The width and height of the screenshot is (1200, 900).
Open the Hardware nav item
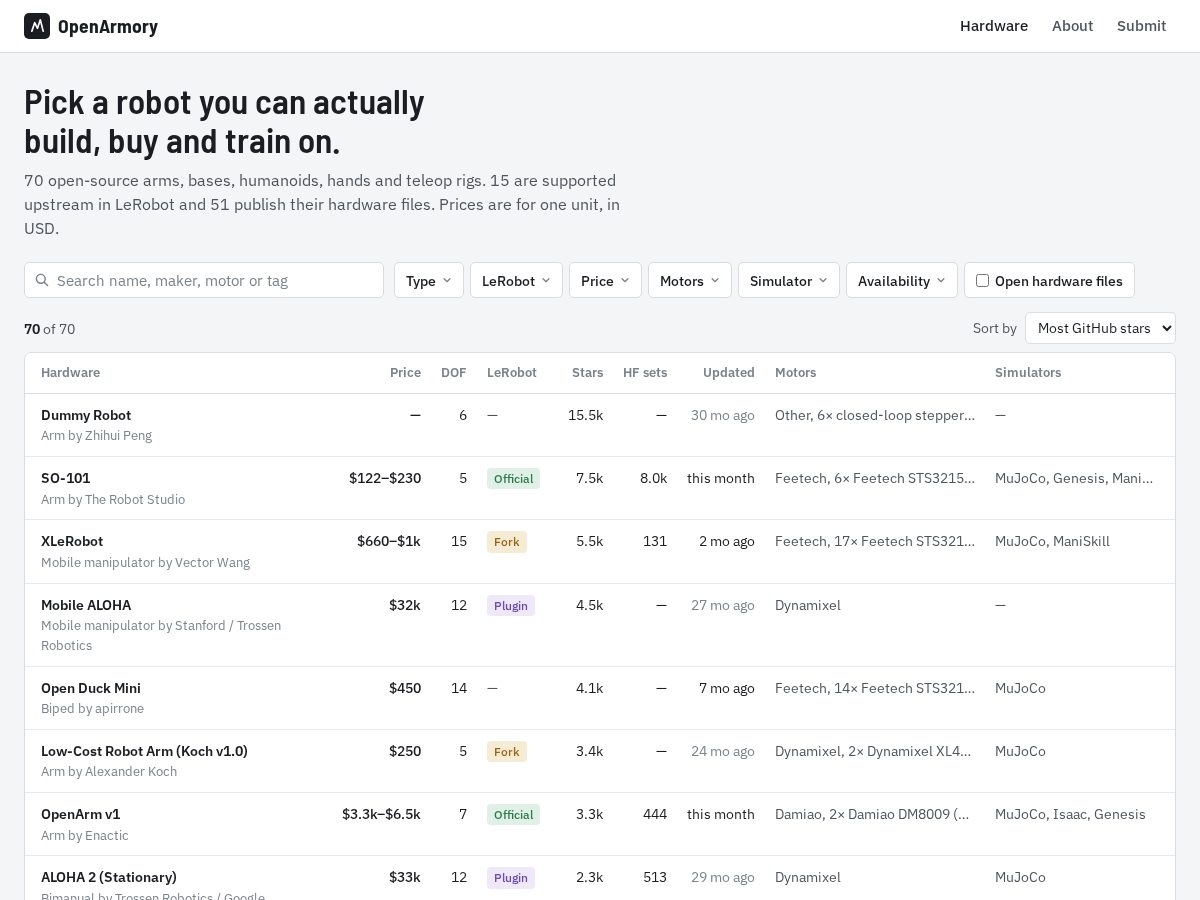point(994,26)
